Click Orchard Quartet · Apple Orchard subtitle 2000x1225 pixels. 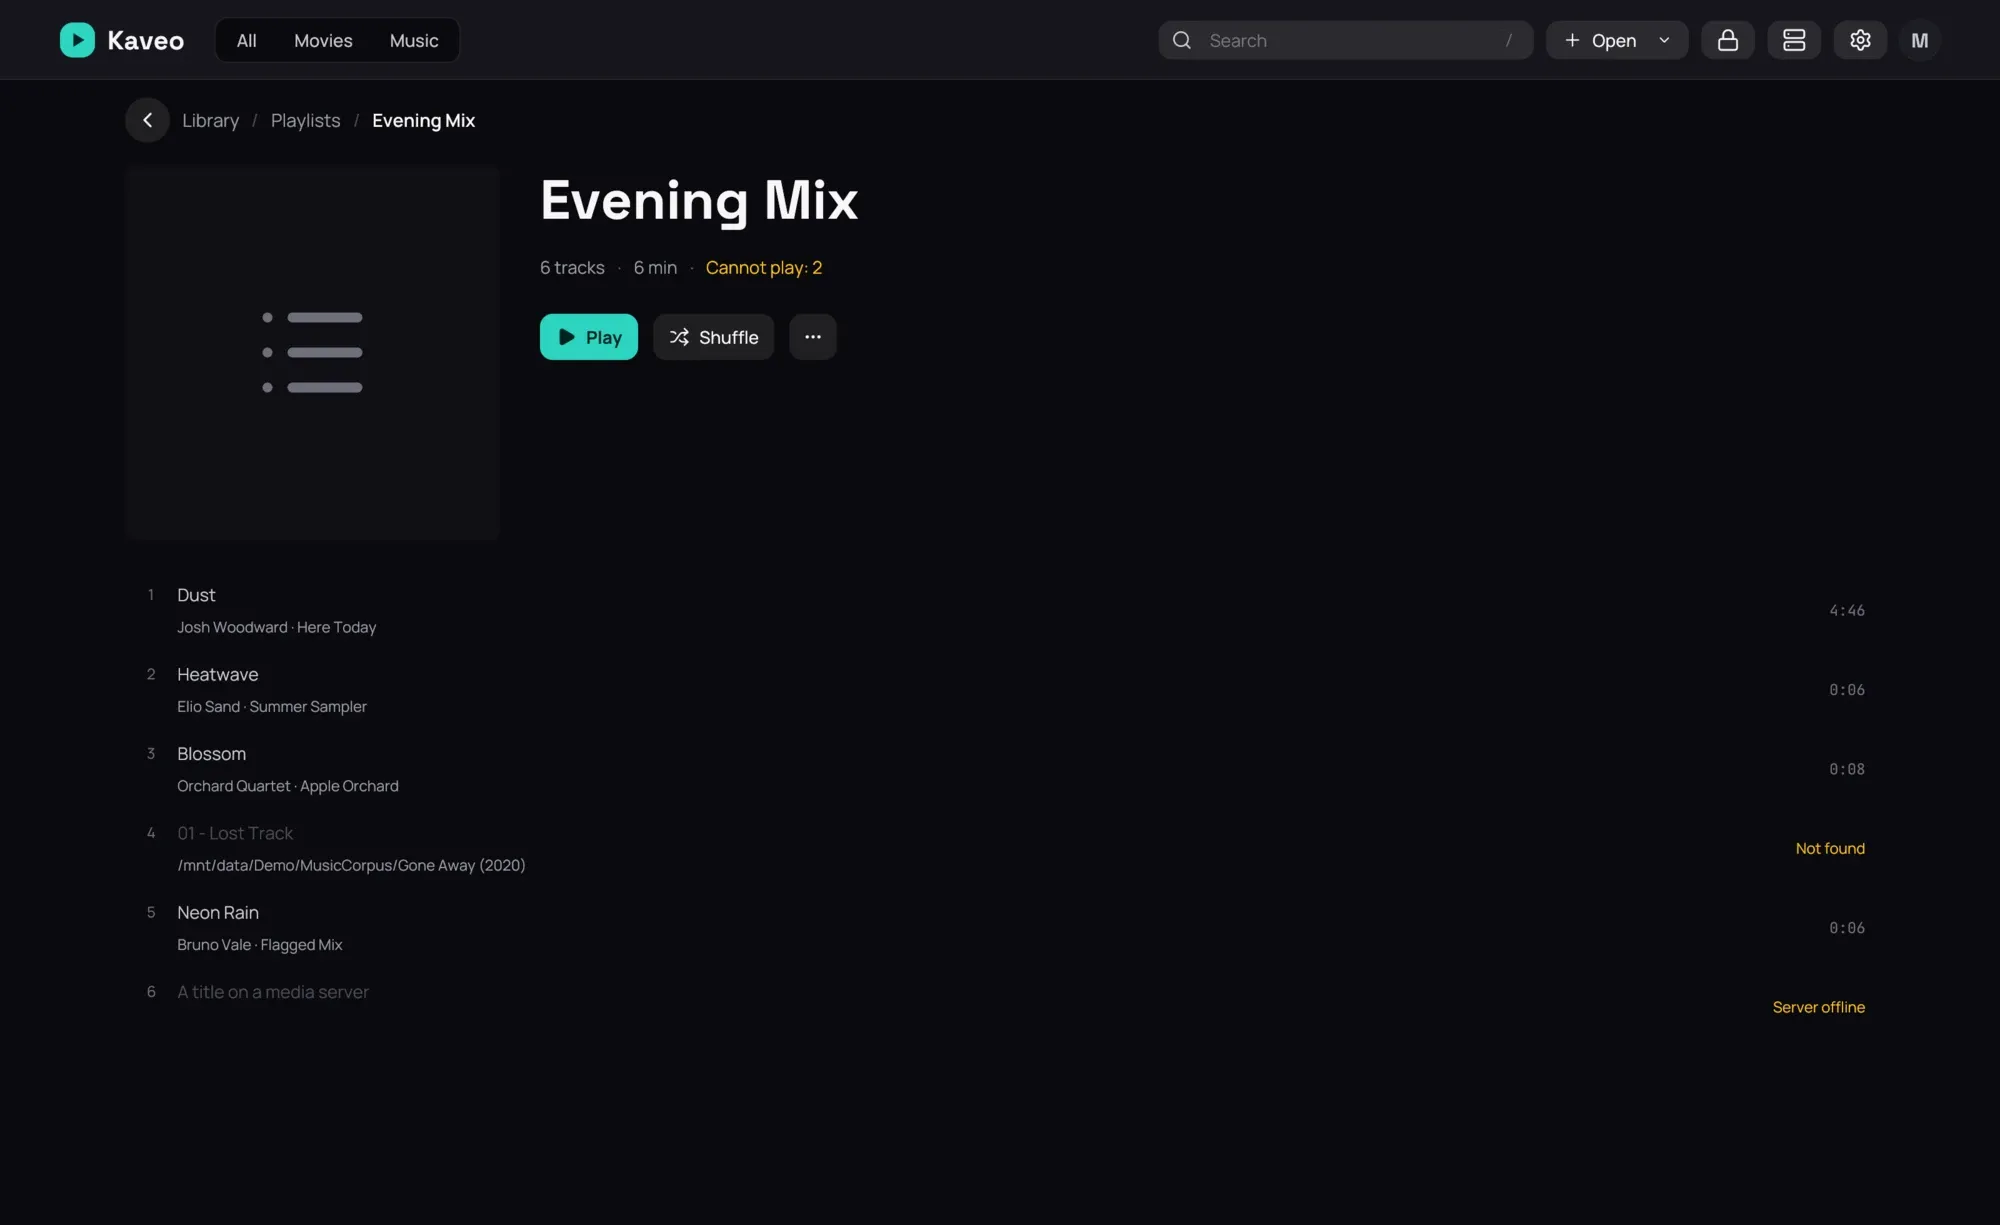pos(288,786)
